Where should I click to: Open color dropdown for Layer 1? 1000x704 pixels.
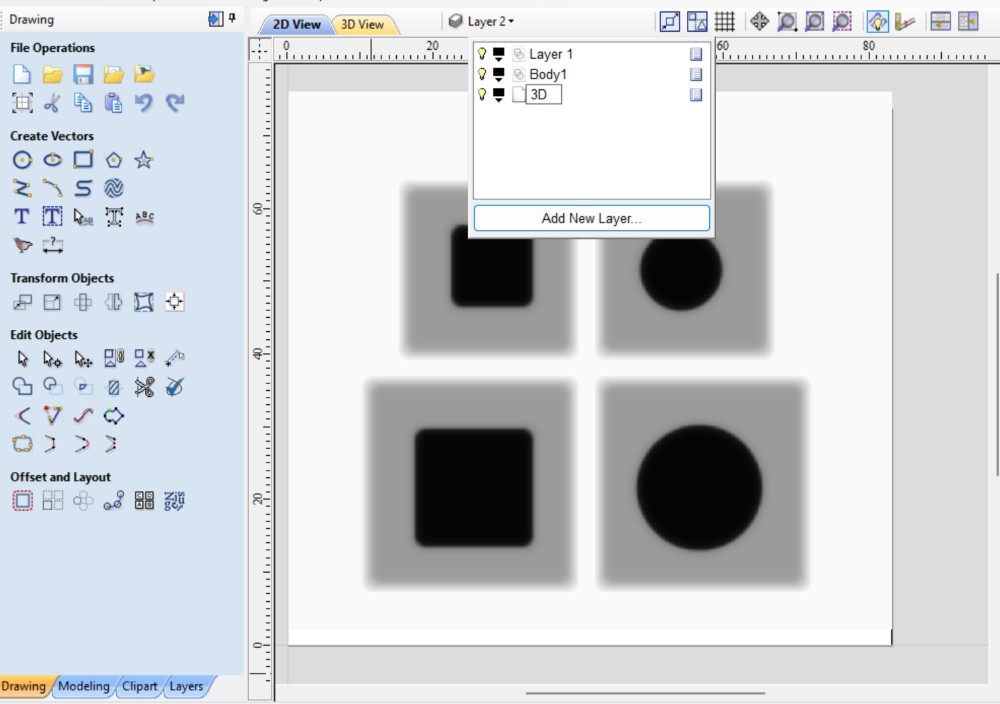499,55
